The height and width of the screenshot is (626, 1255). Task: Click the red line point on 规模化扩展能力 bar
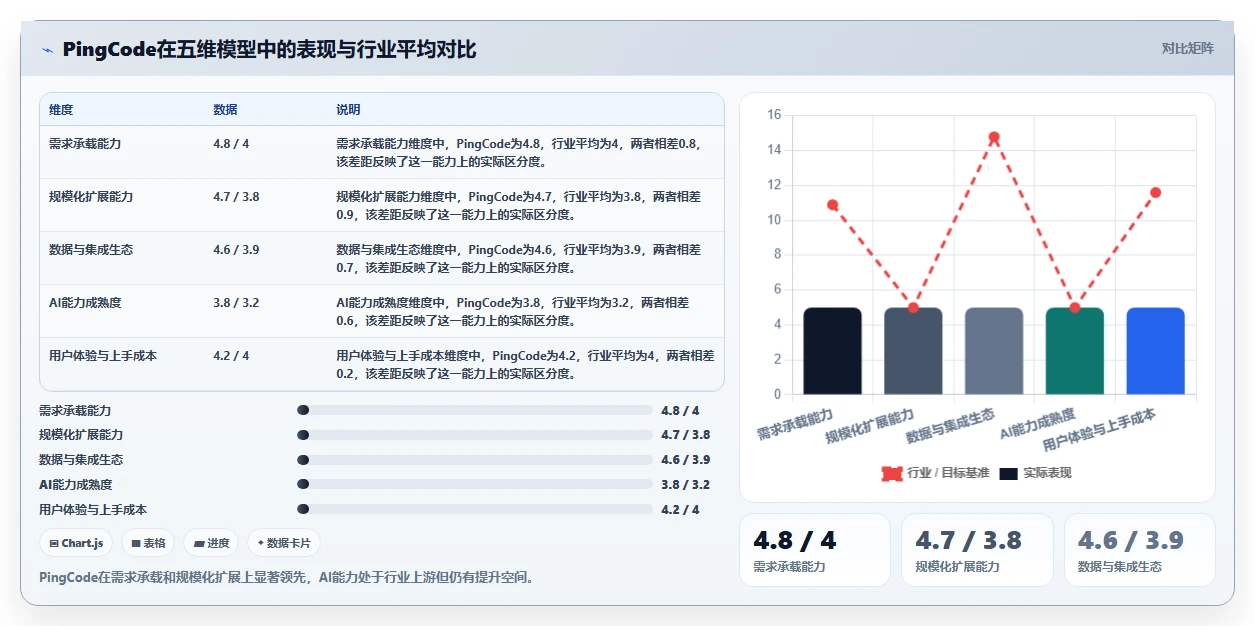(x=913, y=308)
